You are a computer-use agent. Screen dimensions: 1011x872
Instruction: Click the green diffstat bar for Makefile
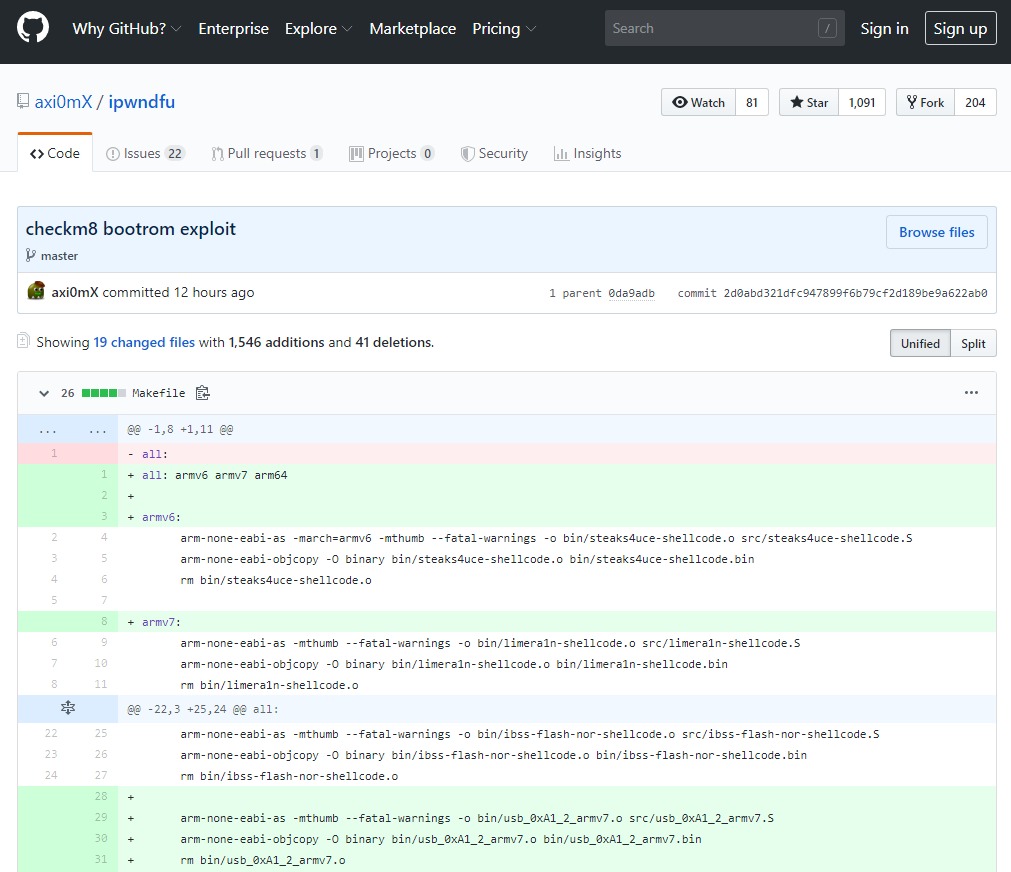click(x=103, y=393)
